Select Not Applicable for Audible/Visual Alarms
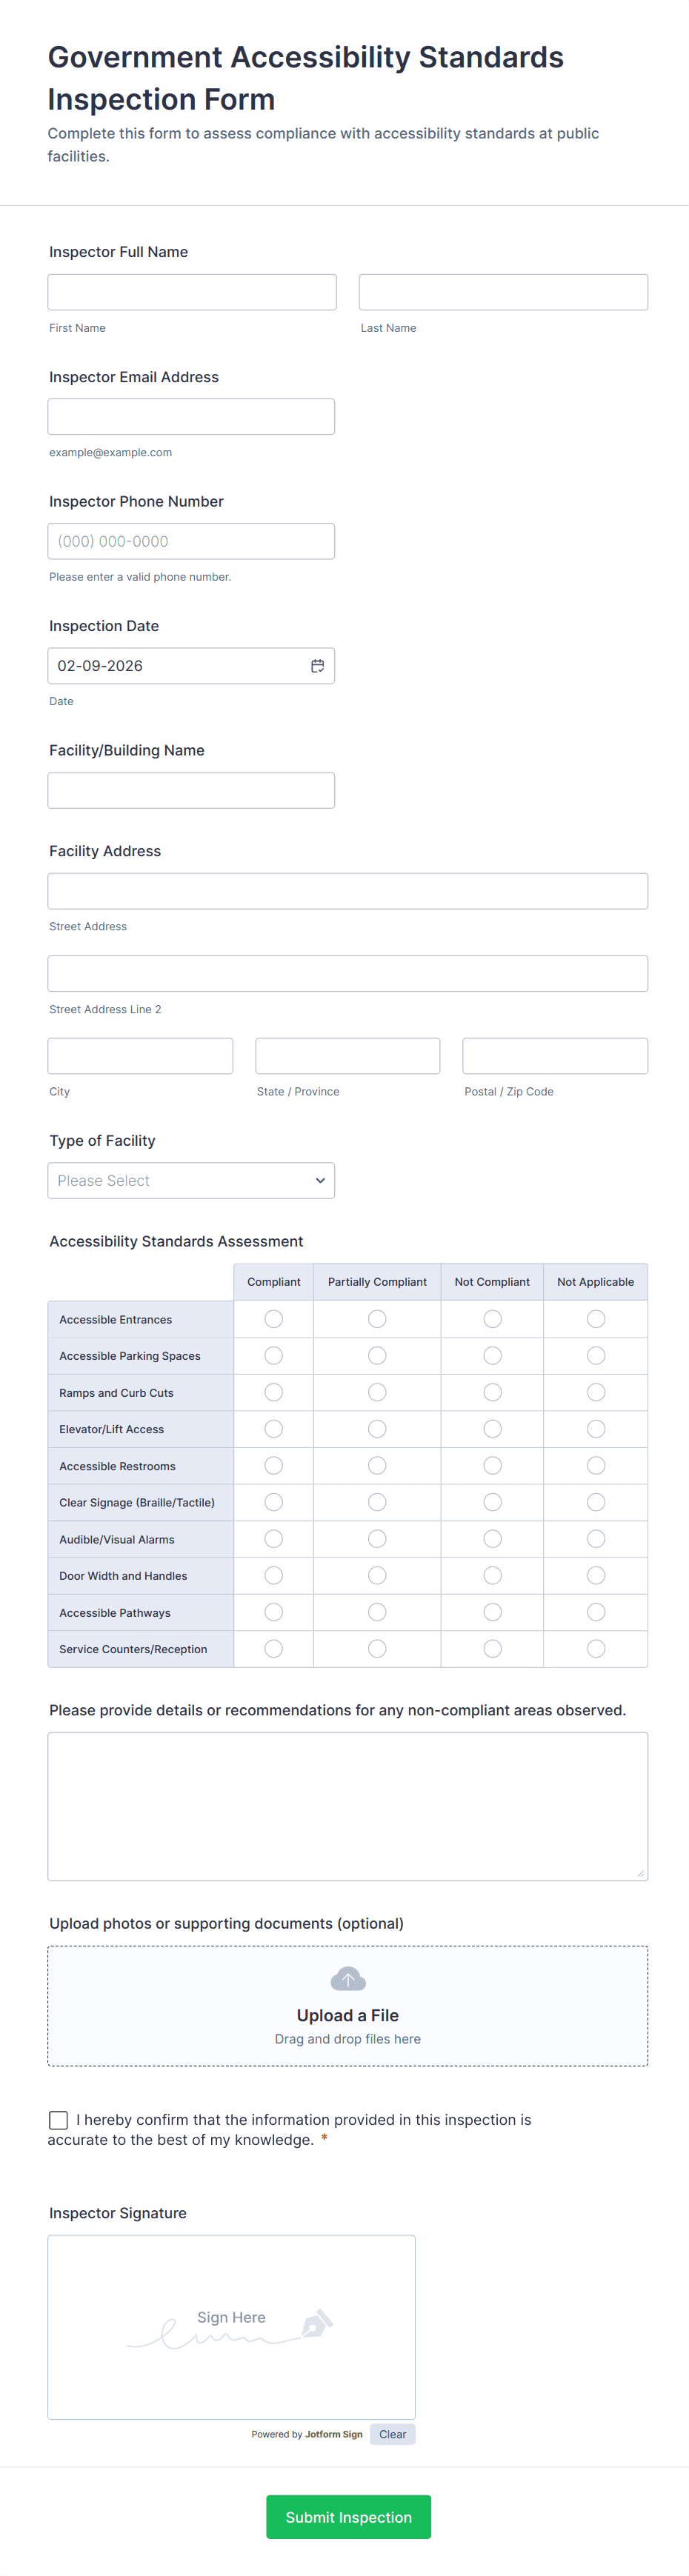 point(596,1539)
